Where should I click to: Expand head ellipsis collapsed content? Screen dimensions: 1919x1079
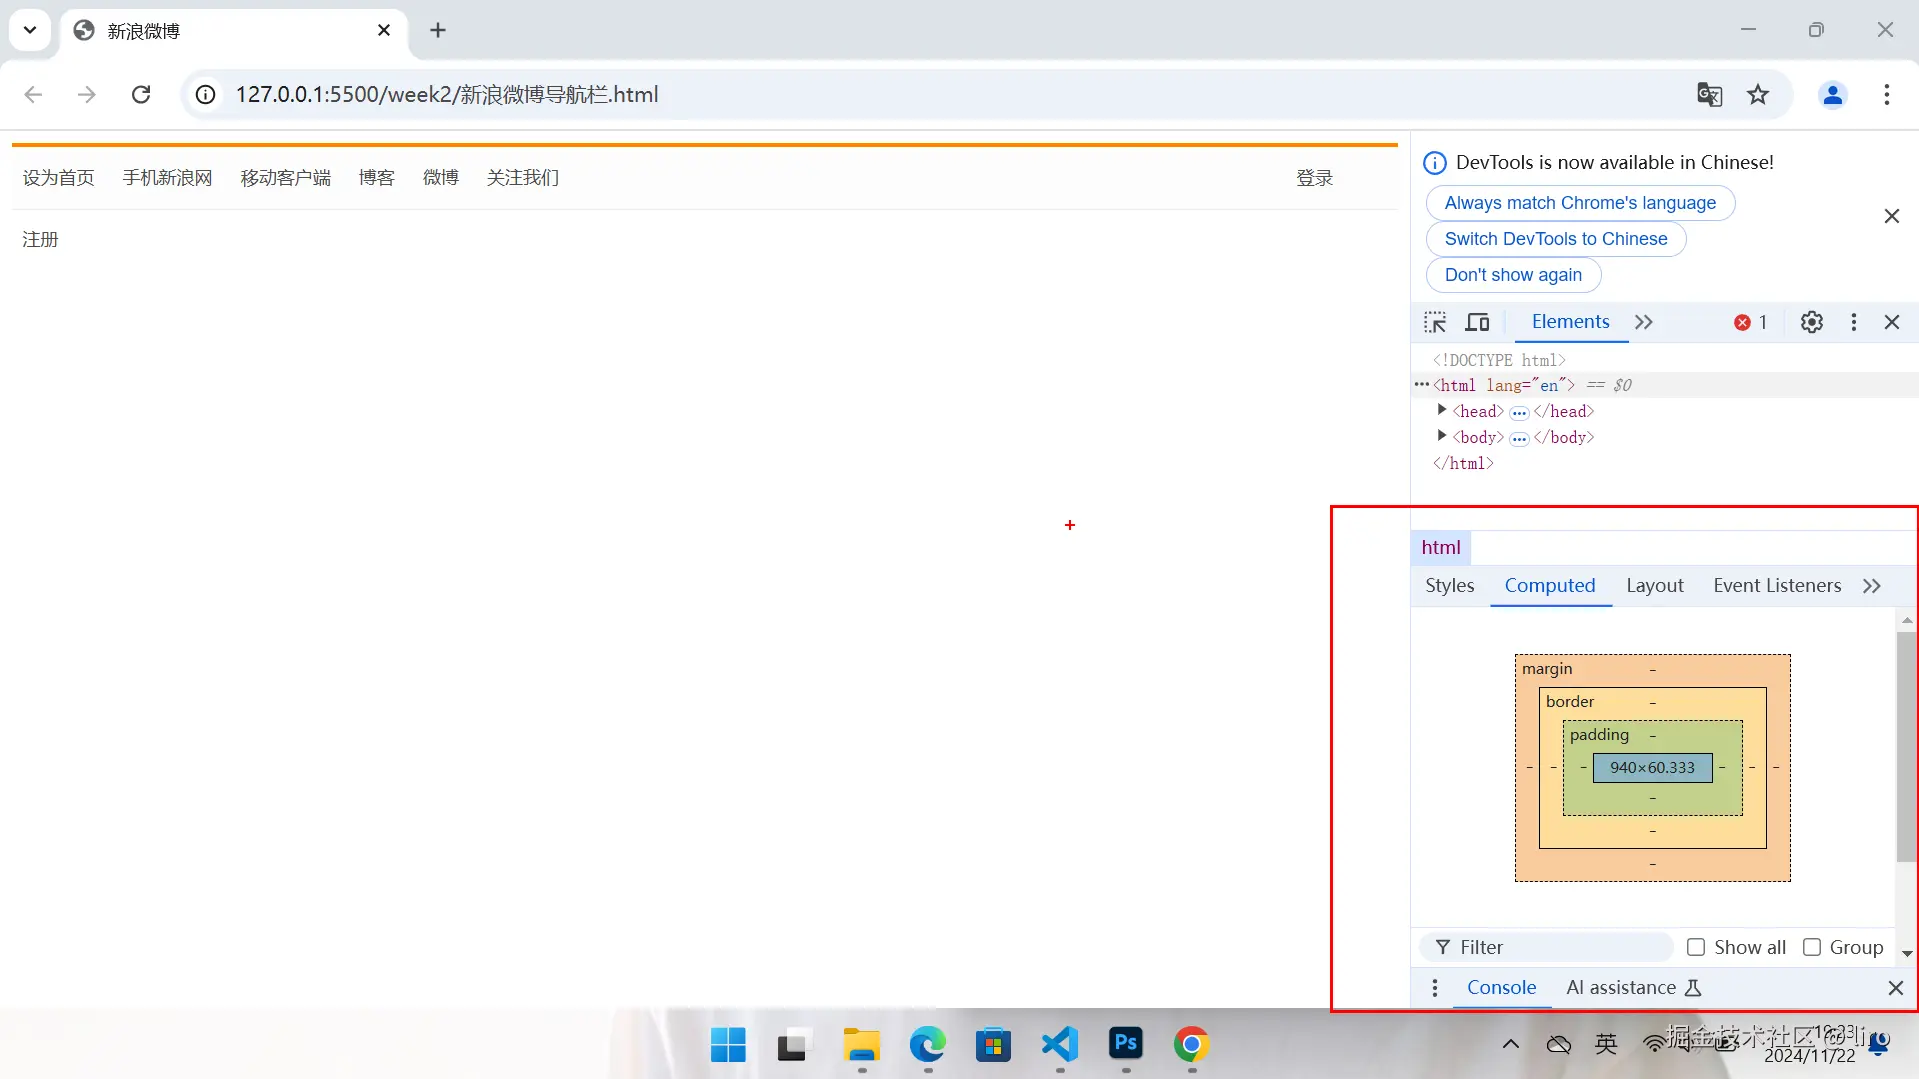(1519, 412)
